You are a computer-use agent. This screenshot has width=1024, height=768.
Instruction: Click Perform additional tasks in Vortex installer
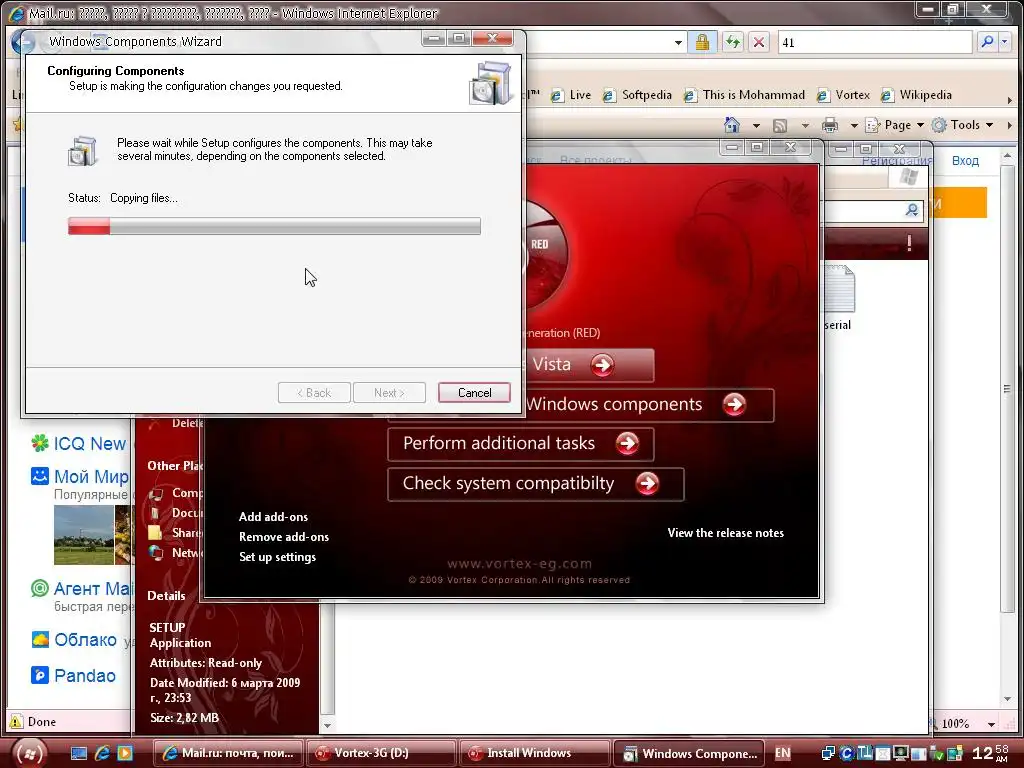520,443
